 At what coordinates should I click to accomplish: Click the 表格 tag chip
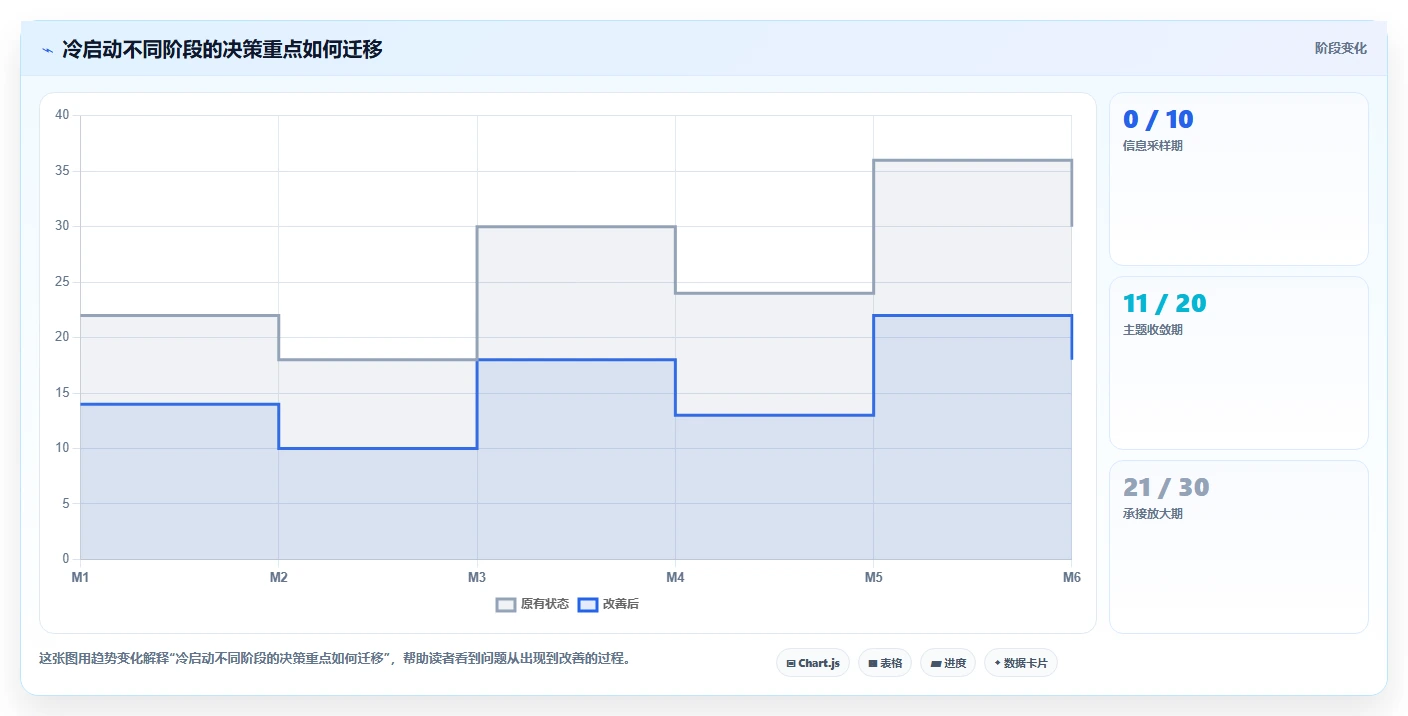click(x=885, y=663)
